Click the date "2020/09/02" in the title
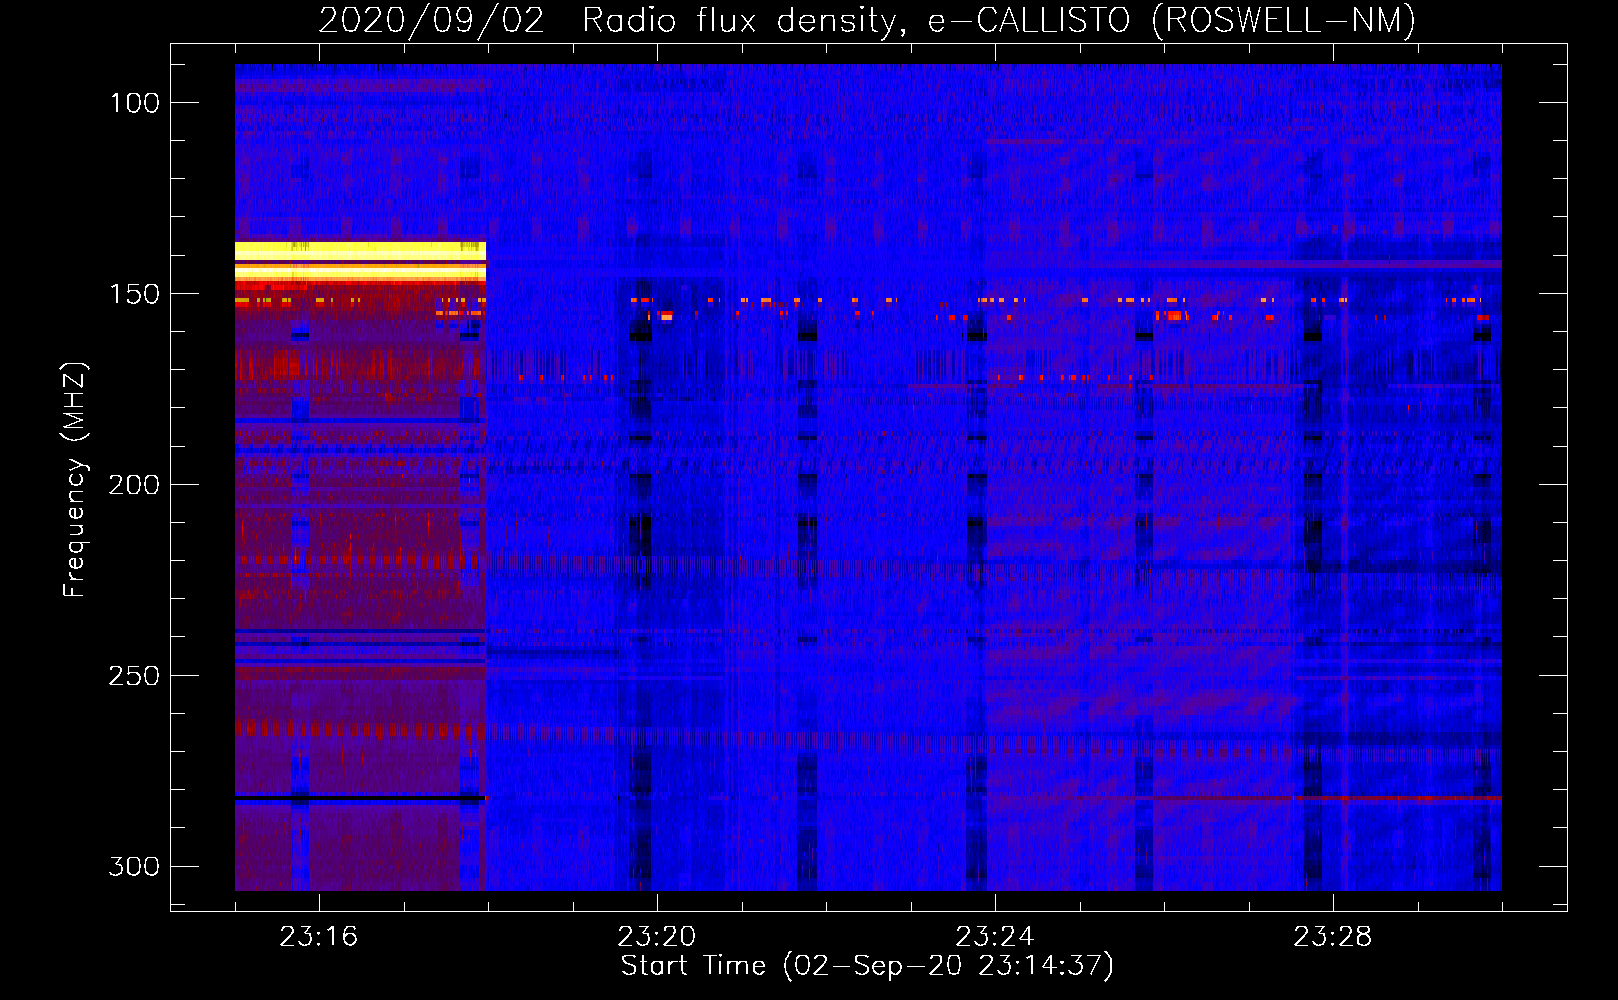 tap(432, 20)
